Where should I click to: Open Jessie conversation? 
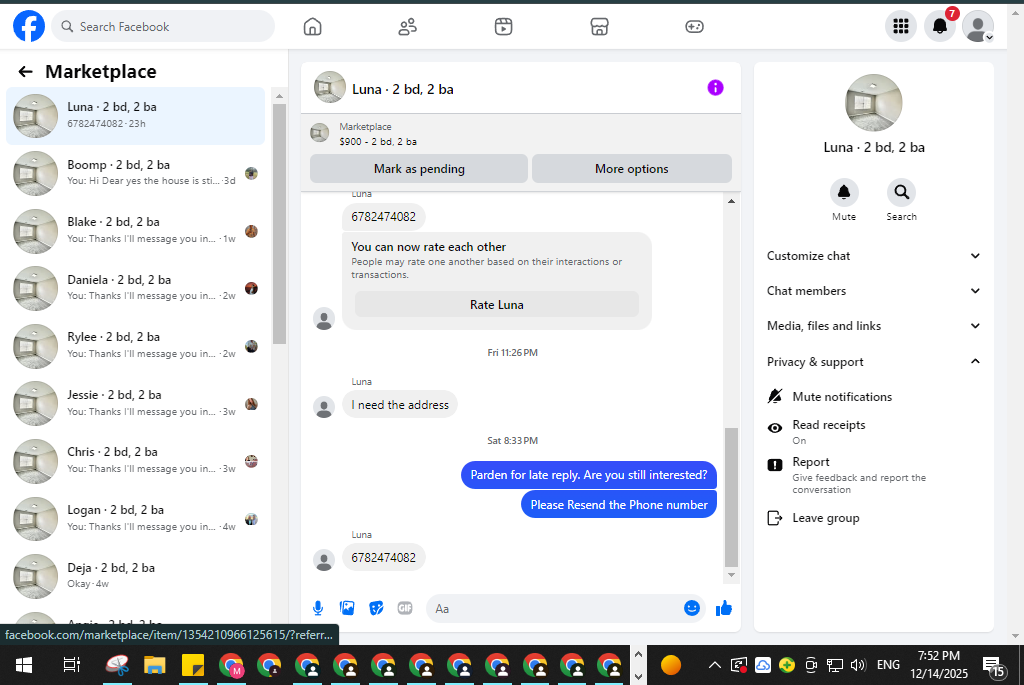[x=135, y=404]
